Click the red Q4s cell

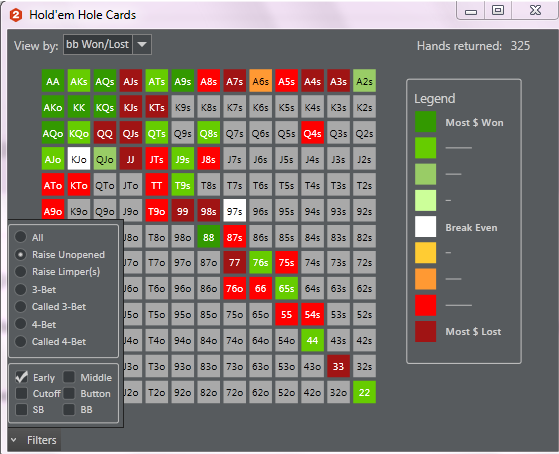click(x=312, y=133)
